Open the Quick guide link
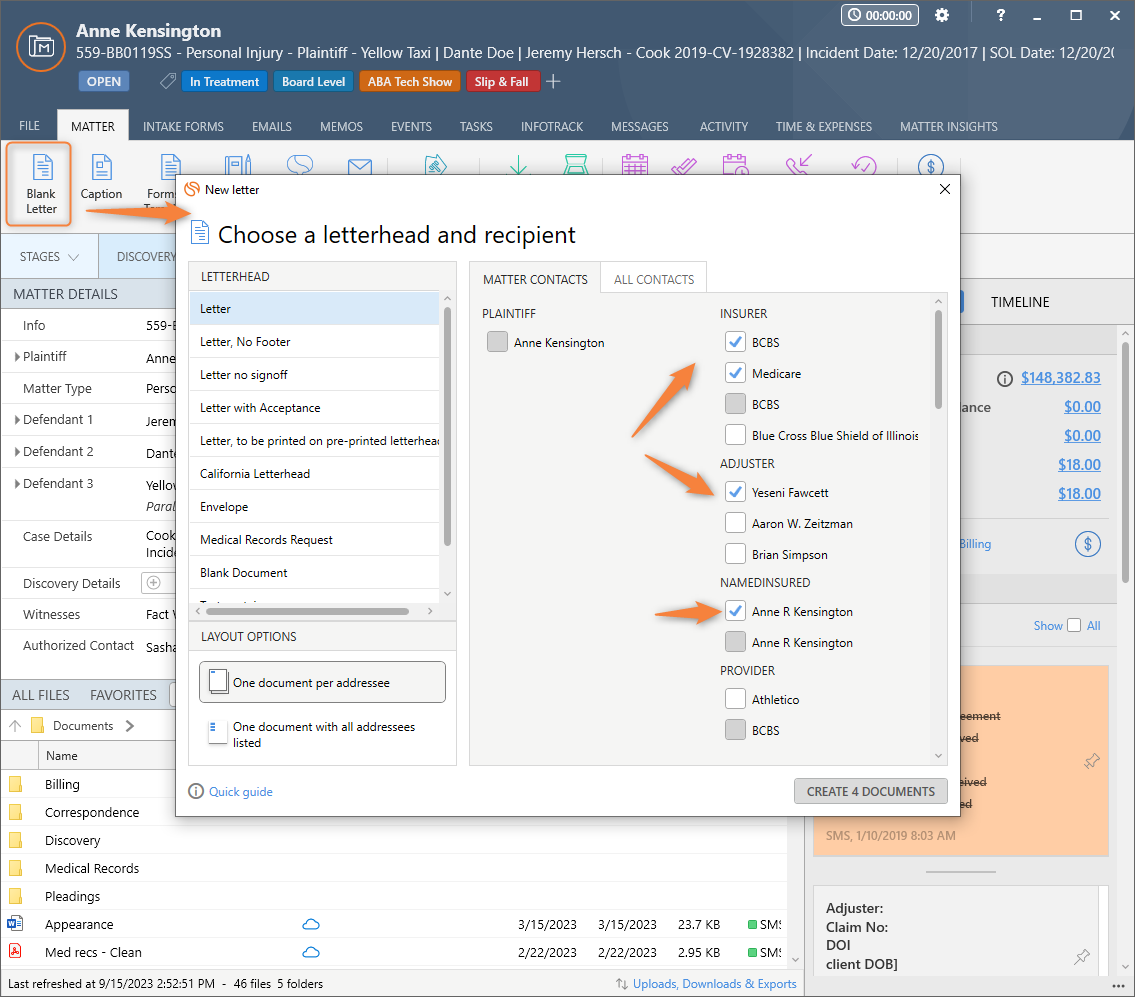Viewport: 1135px width, 997px height. (240, 791)
